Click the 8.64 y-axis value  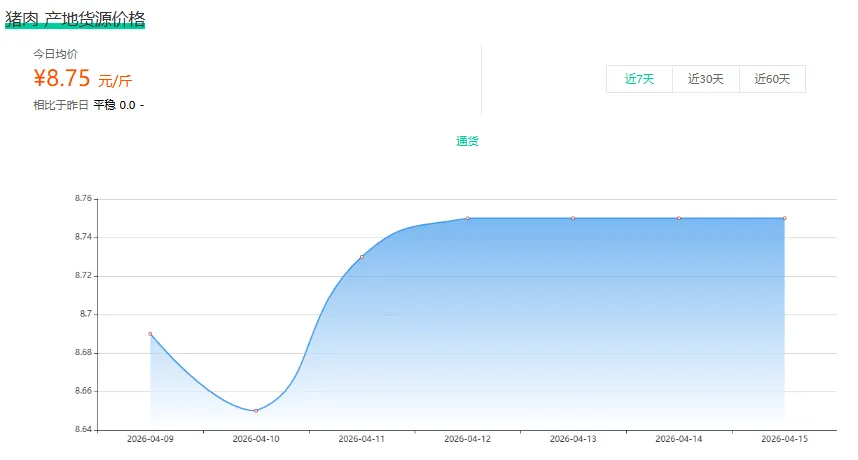point(83,429)
